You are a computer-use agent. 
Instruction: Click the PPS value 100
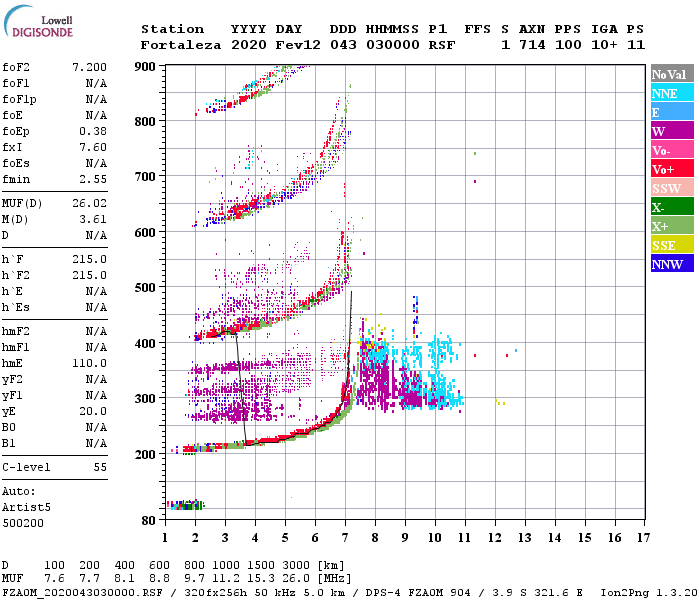click(x=568, y=45)
